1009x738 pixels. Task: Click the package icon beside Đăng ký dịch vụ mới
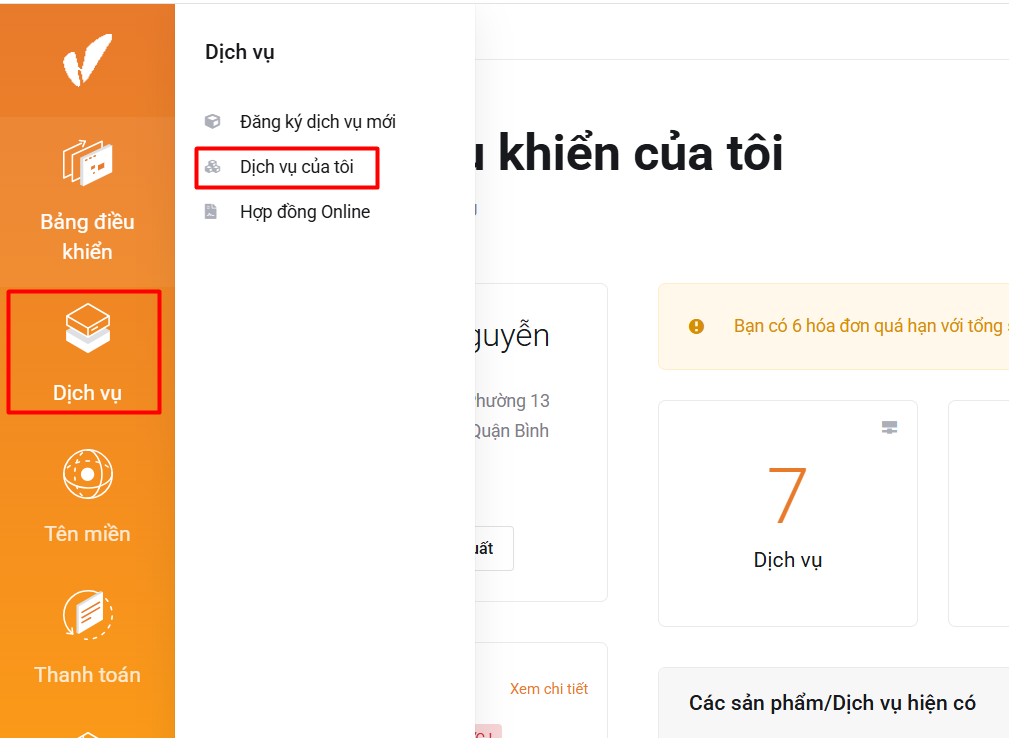(213, 121)
